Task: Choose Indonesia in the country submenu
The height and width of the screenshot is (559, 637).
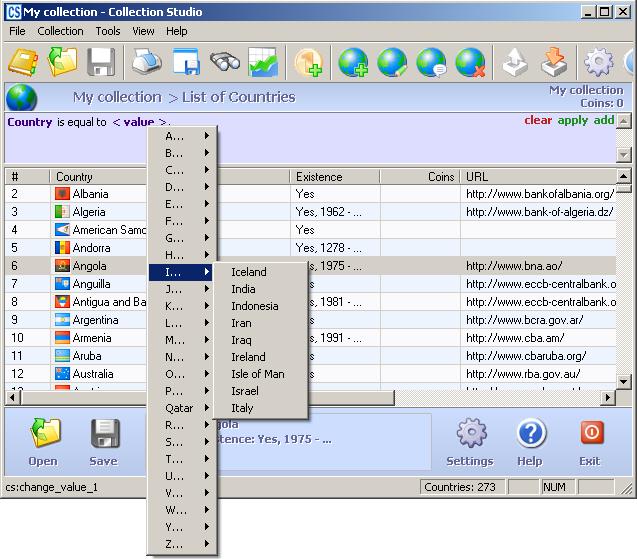Action: 261,306
